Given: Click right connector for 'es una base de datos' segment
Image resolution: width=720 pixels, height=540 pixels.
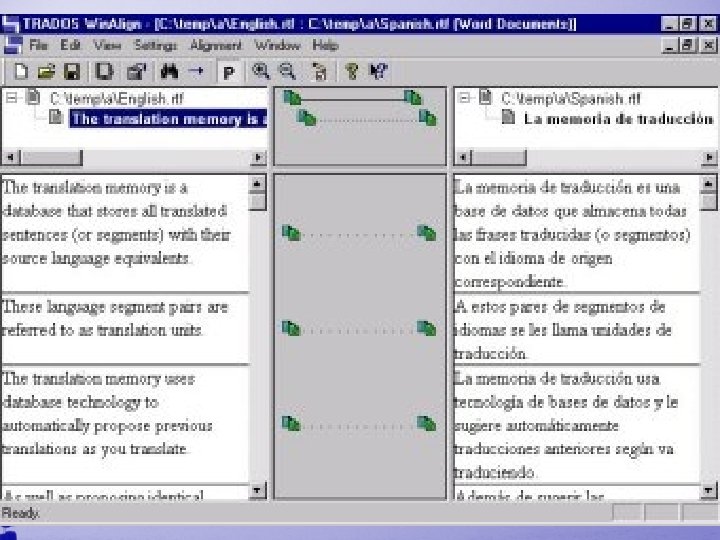Looking at the screenshot, I should point(426,233).
